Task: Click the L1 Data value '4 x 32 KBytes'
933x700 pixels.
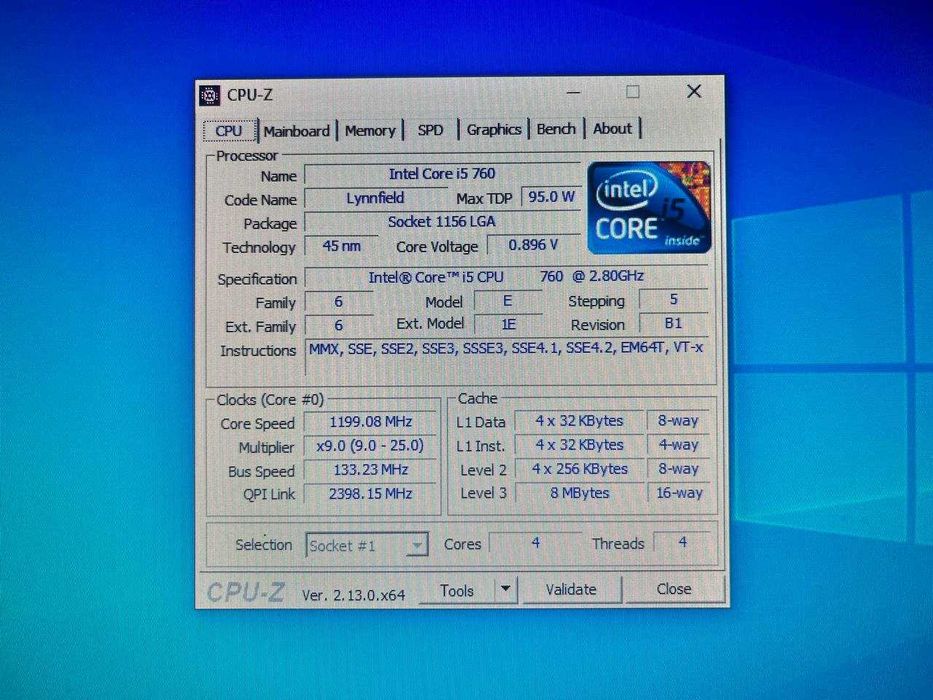Action: [x=579, y=421]
